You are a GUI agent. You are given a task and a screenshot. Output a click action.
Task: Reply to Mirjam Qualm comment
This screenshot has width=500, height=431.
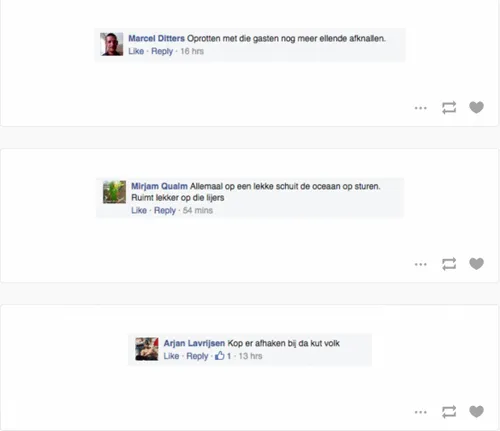[x=165, y=211]
